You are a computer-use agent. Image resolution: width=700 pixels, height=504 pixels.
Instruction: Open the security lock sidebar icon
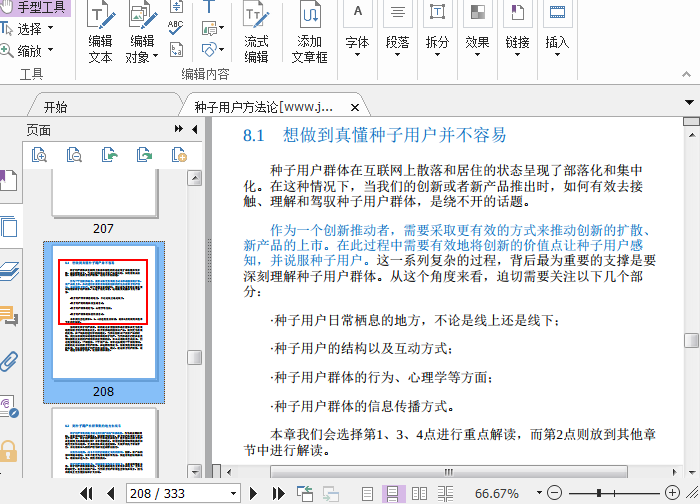pyautogui.click(x=8, y=451)
